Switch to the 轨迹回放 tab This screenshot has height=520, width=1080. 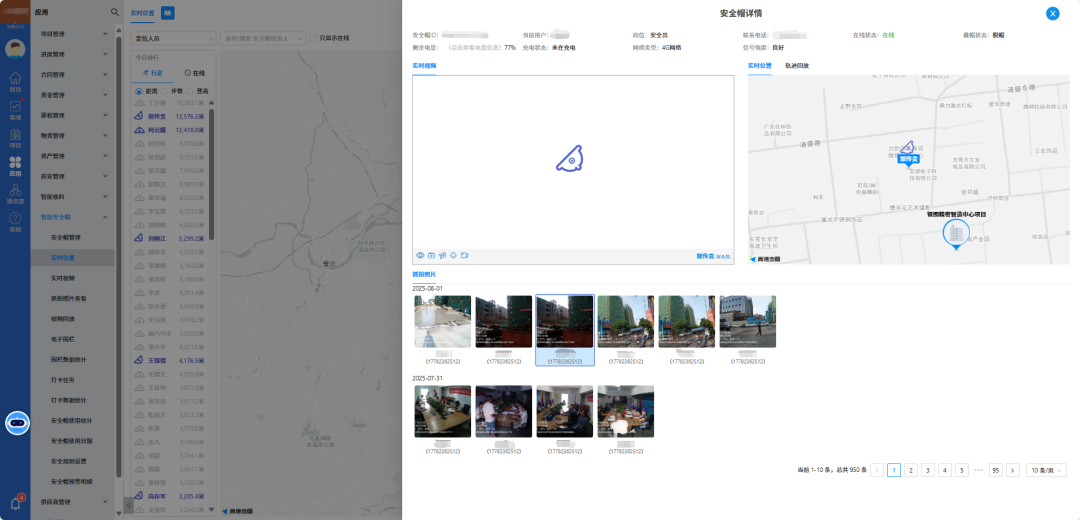797,66
